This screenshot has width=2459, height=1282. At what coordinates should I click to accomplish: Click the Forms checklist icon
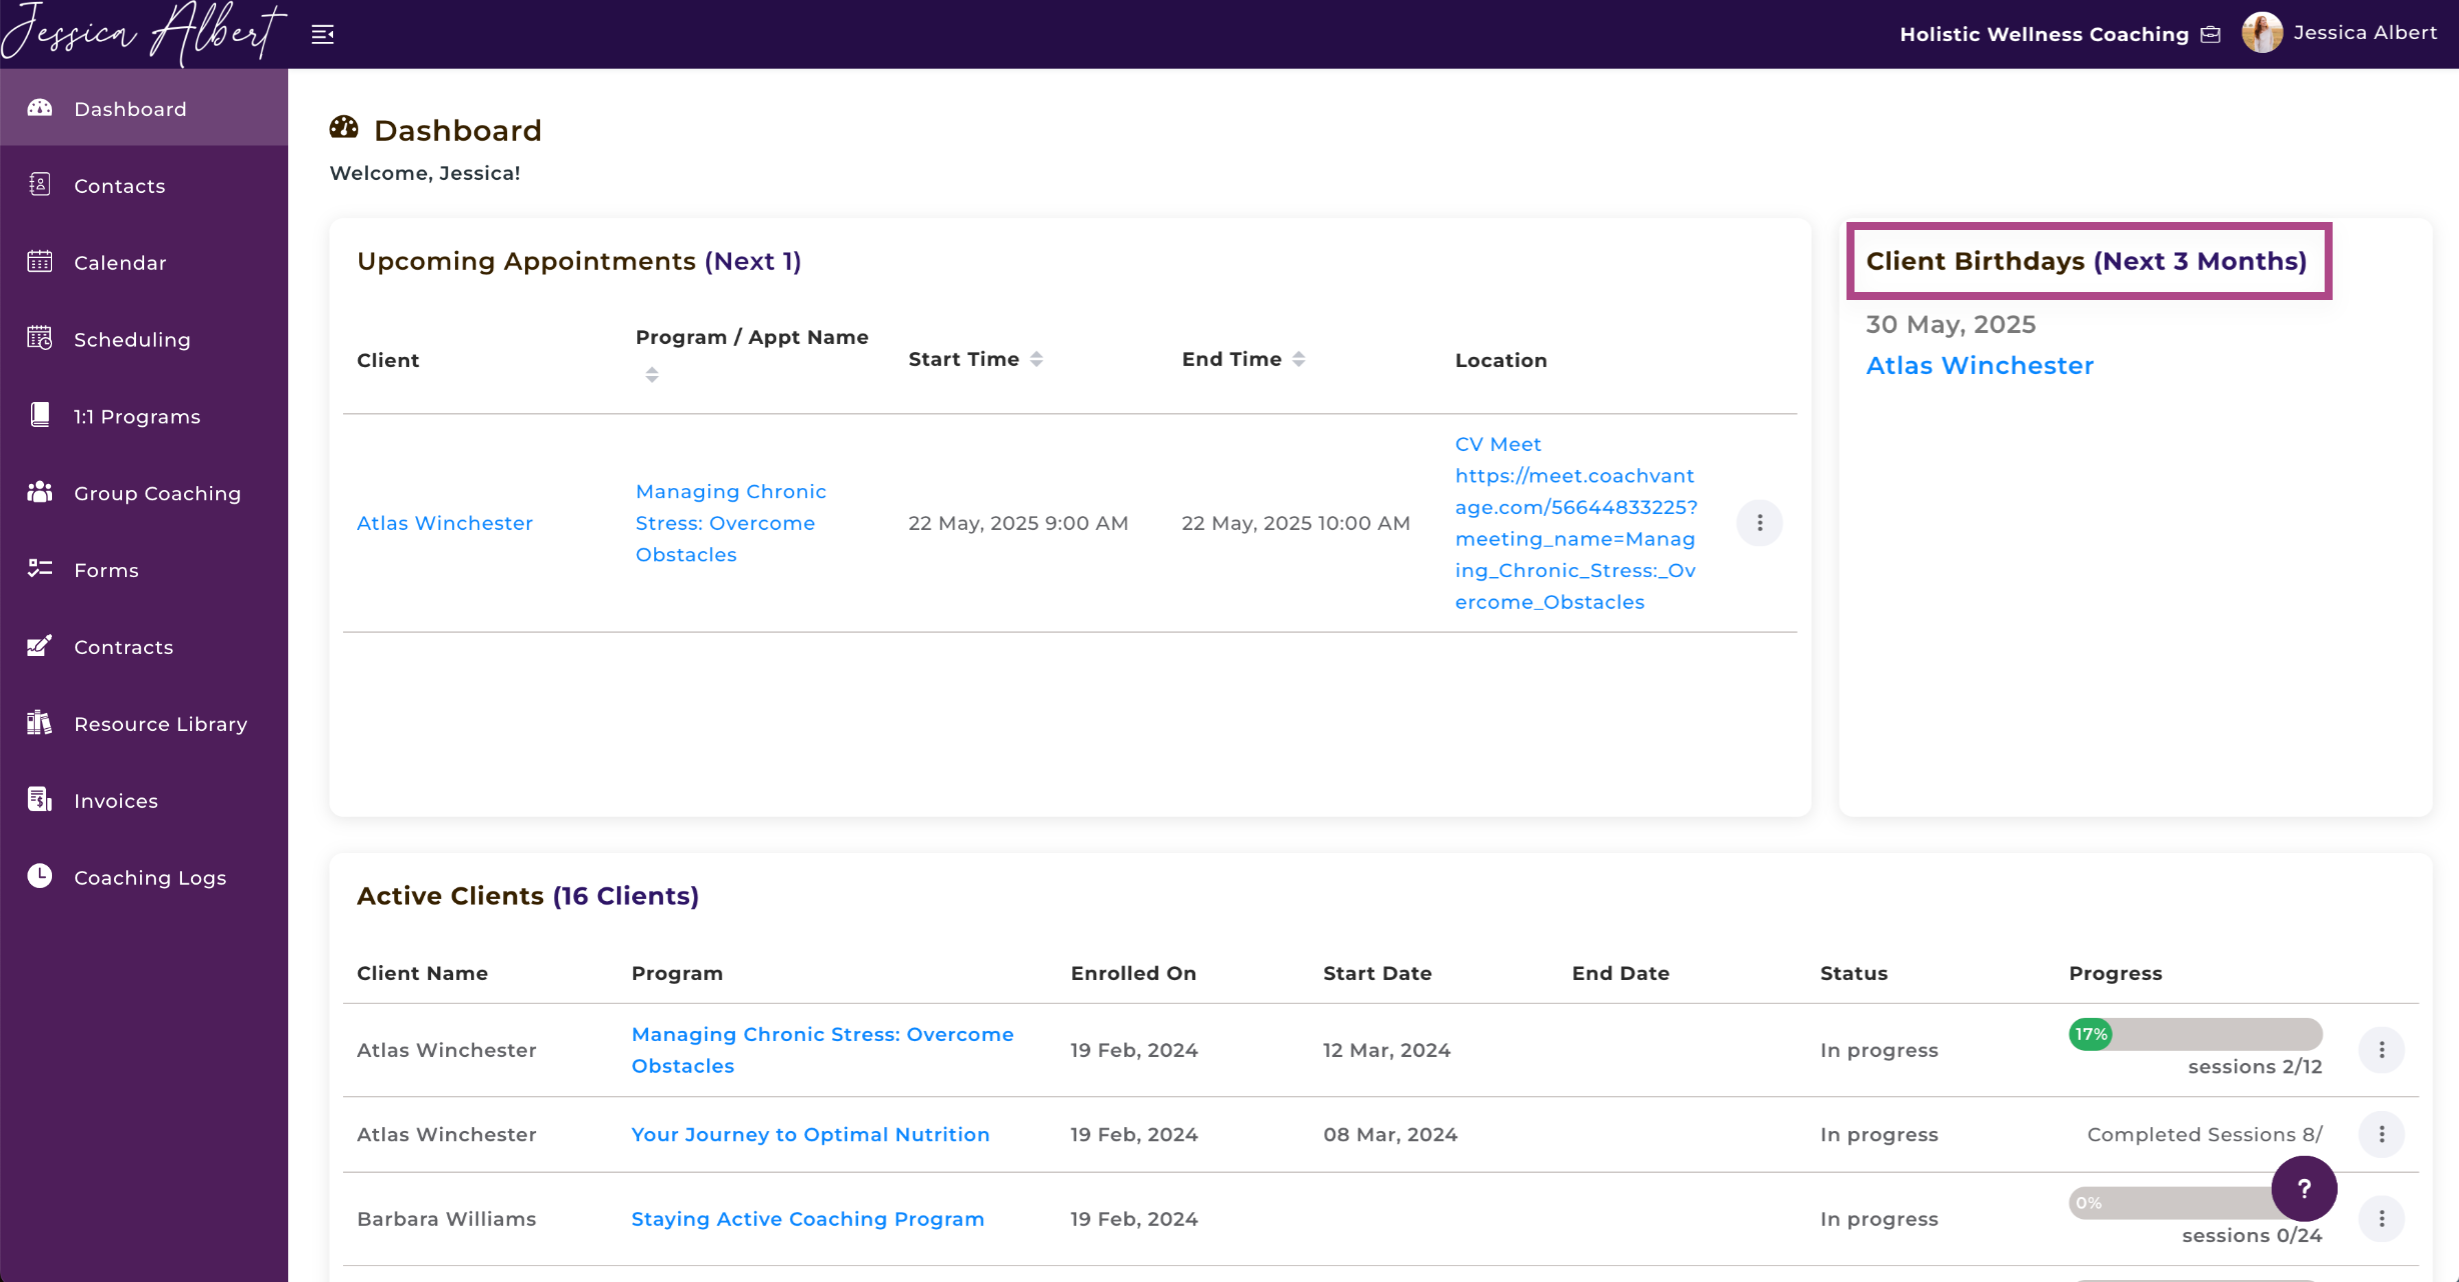pos(40,569)
